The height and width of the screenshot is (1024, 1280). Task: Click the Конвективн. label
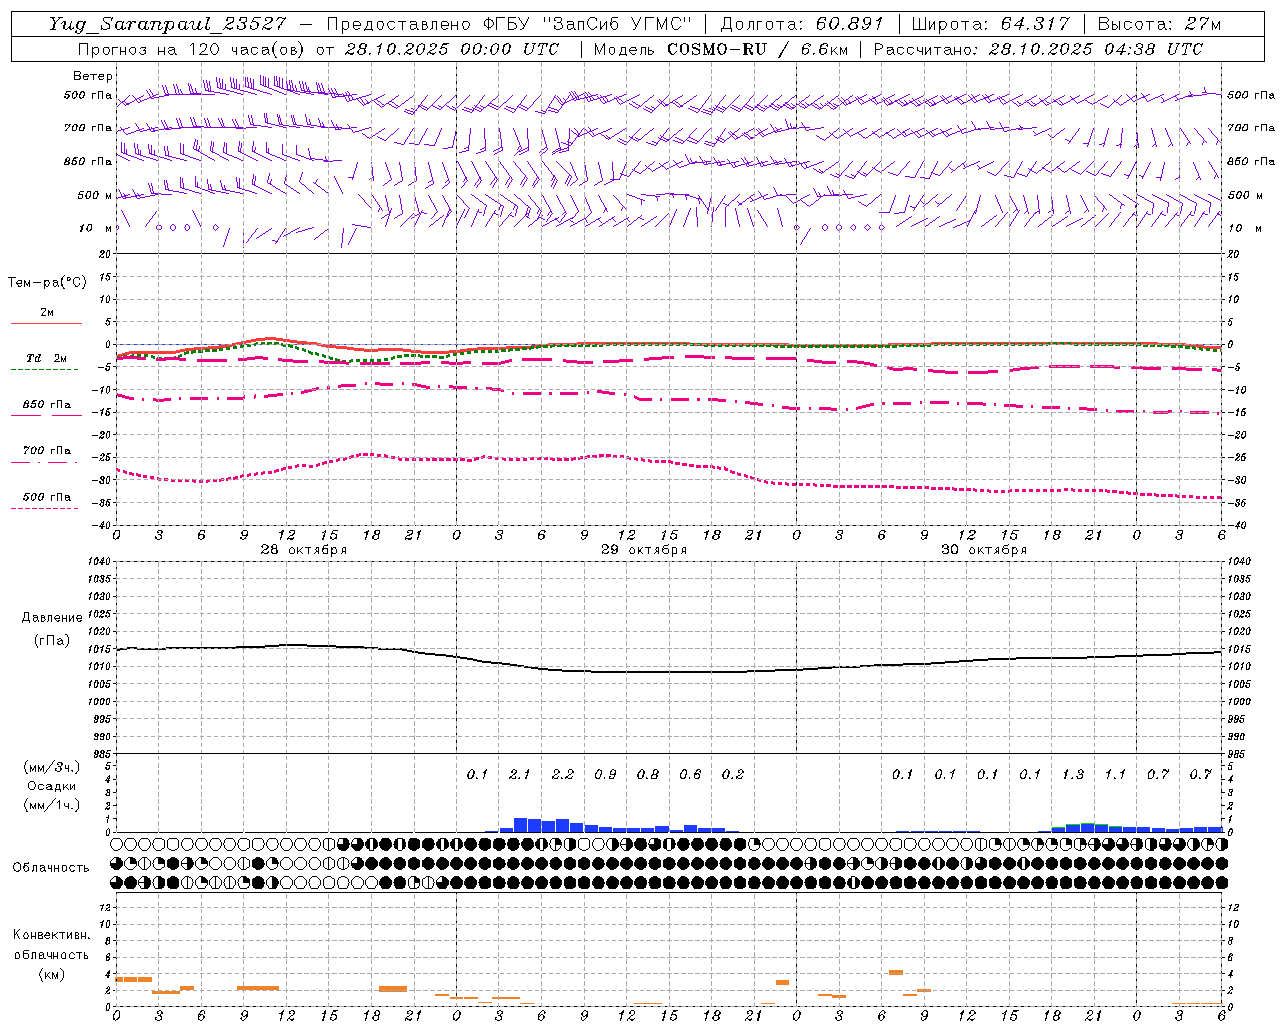click(x=51, y=935)
